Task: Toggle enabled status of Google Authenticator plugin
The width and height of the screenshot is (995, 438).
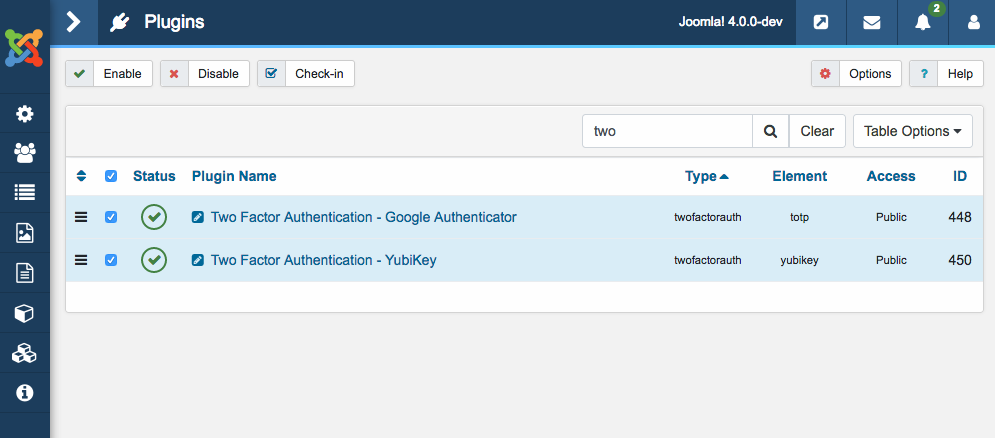Action: (x=154, y=217)
